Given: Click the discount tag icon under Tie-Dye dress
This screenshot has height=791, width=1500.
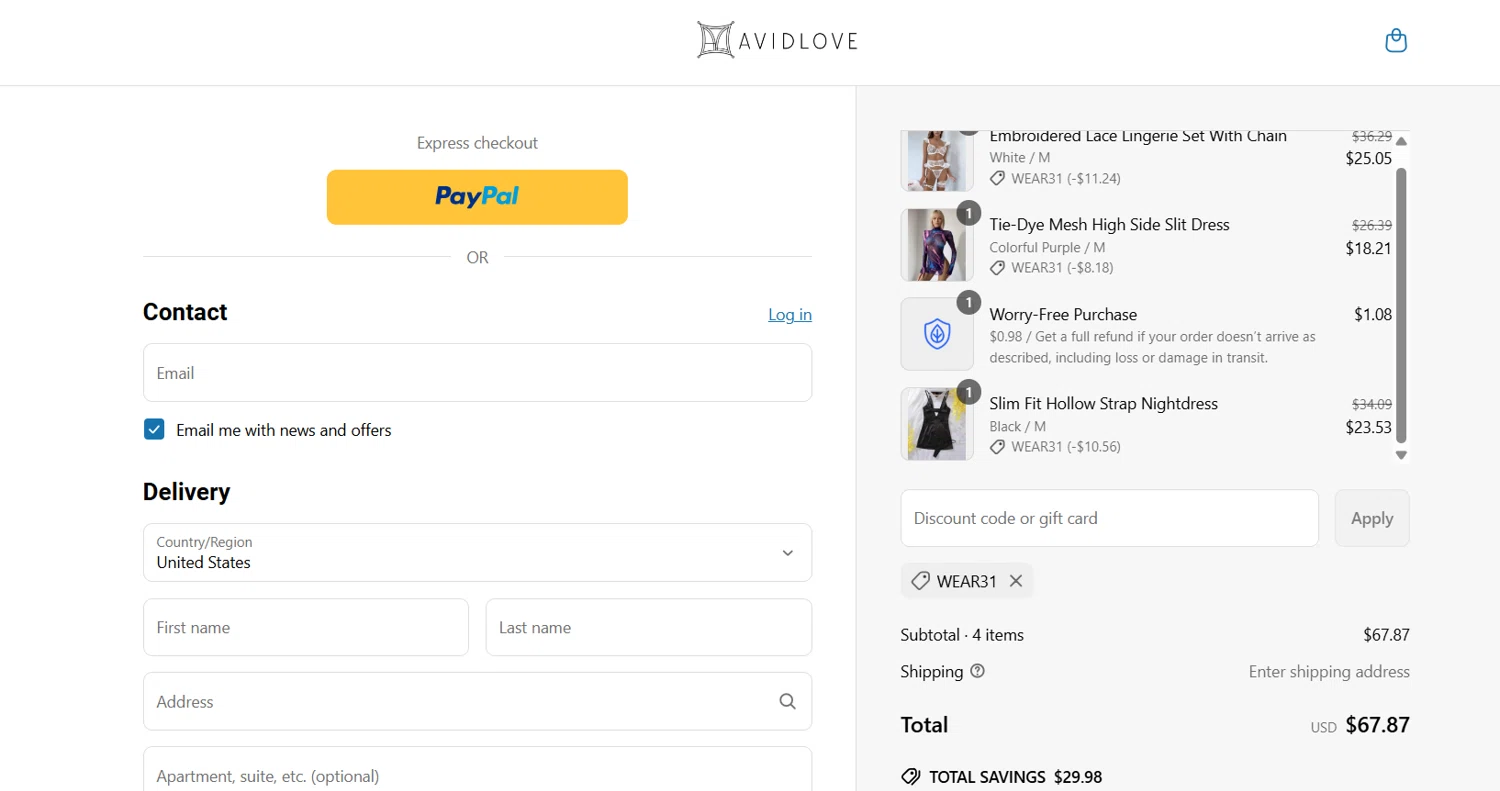Looking at the screenshot, I should [x=997, y=268].
